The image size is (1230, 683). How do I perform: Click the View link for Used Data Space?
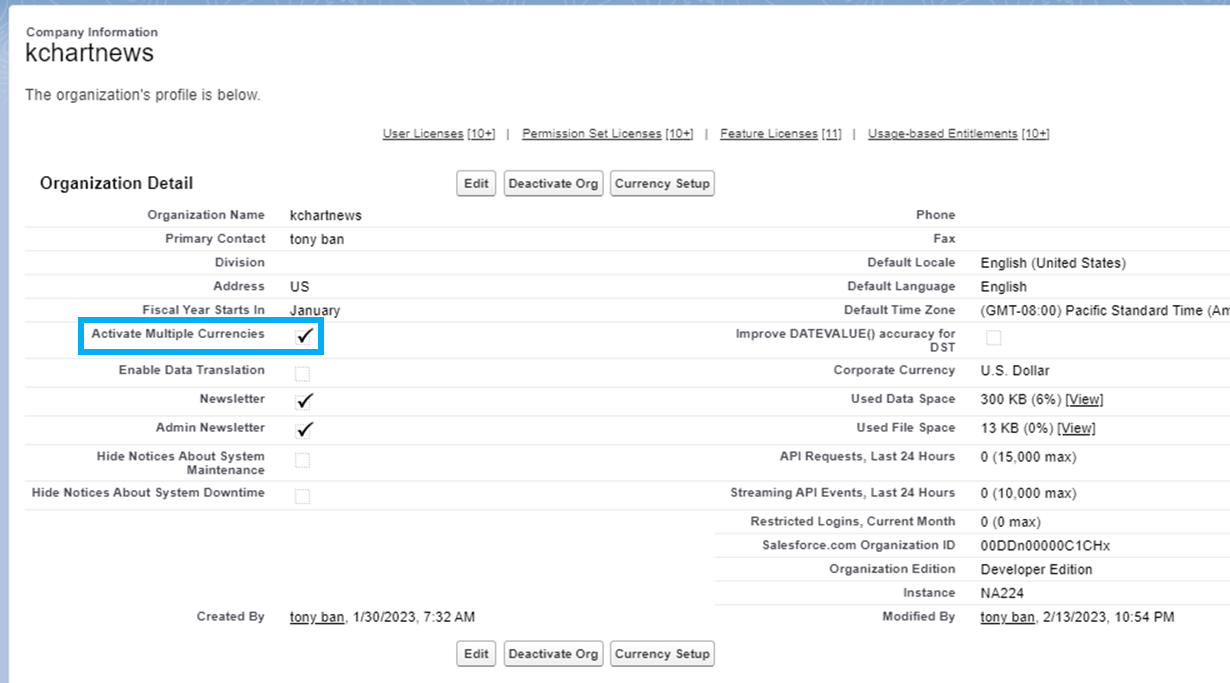coord(1084,399)
